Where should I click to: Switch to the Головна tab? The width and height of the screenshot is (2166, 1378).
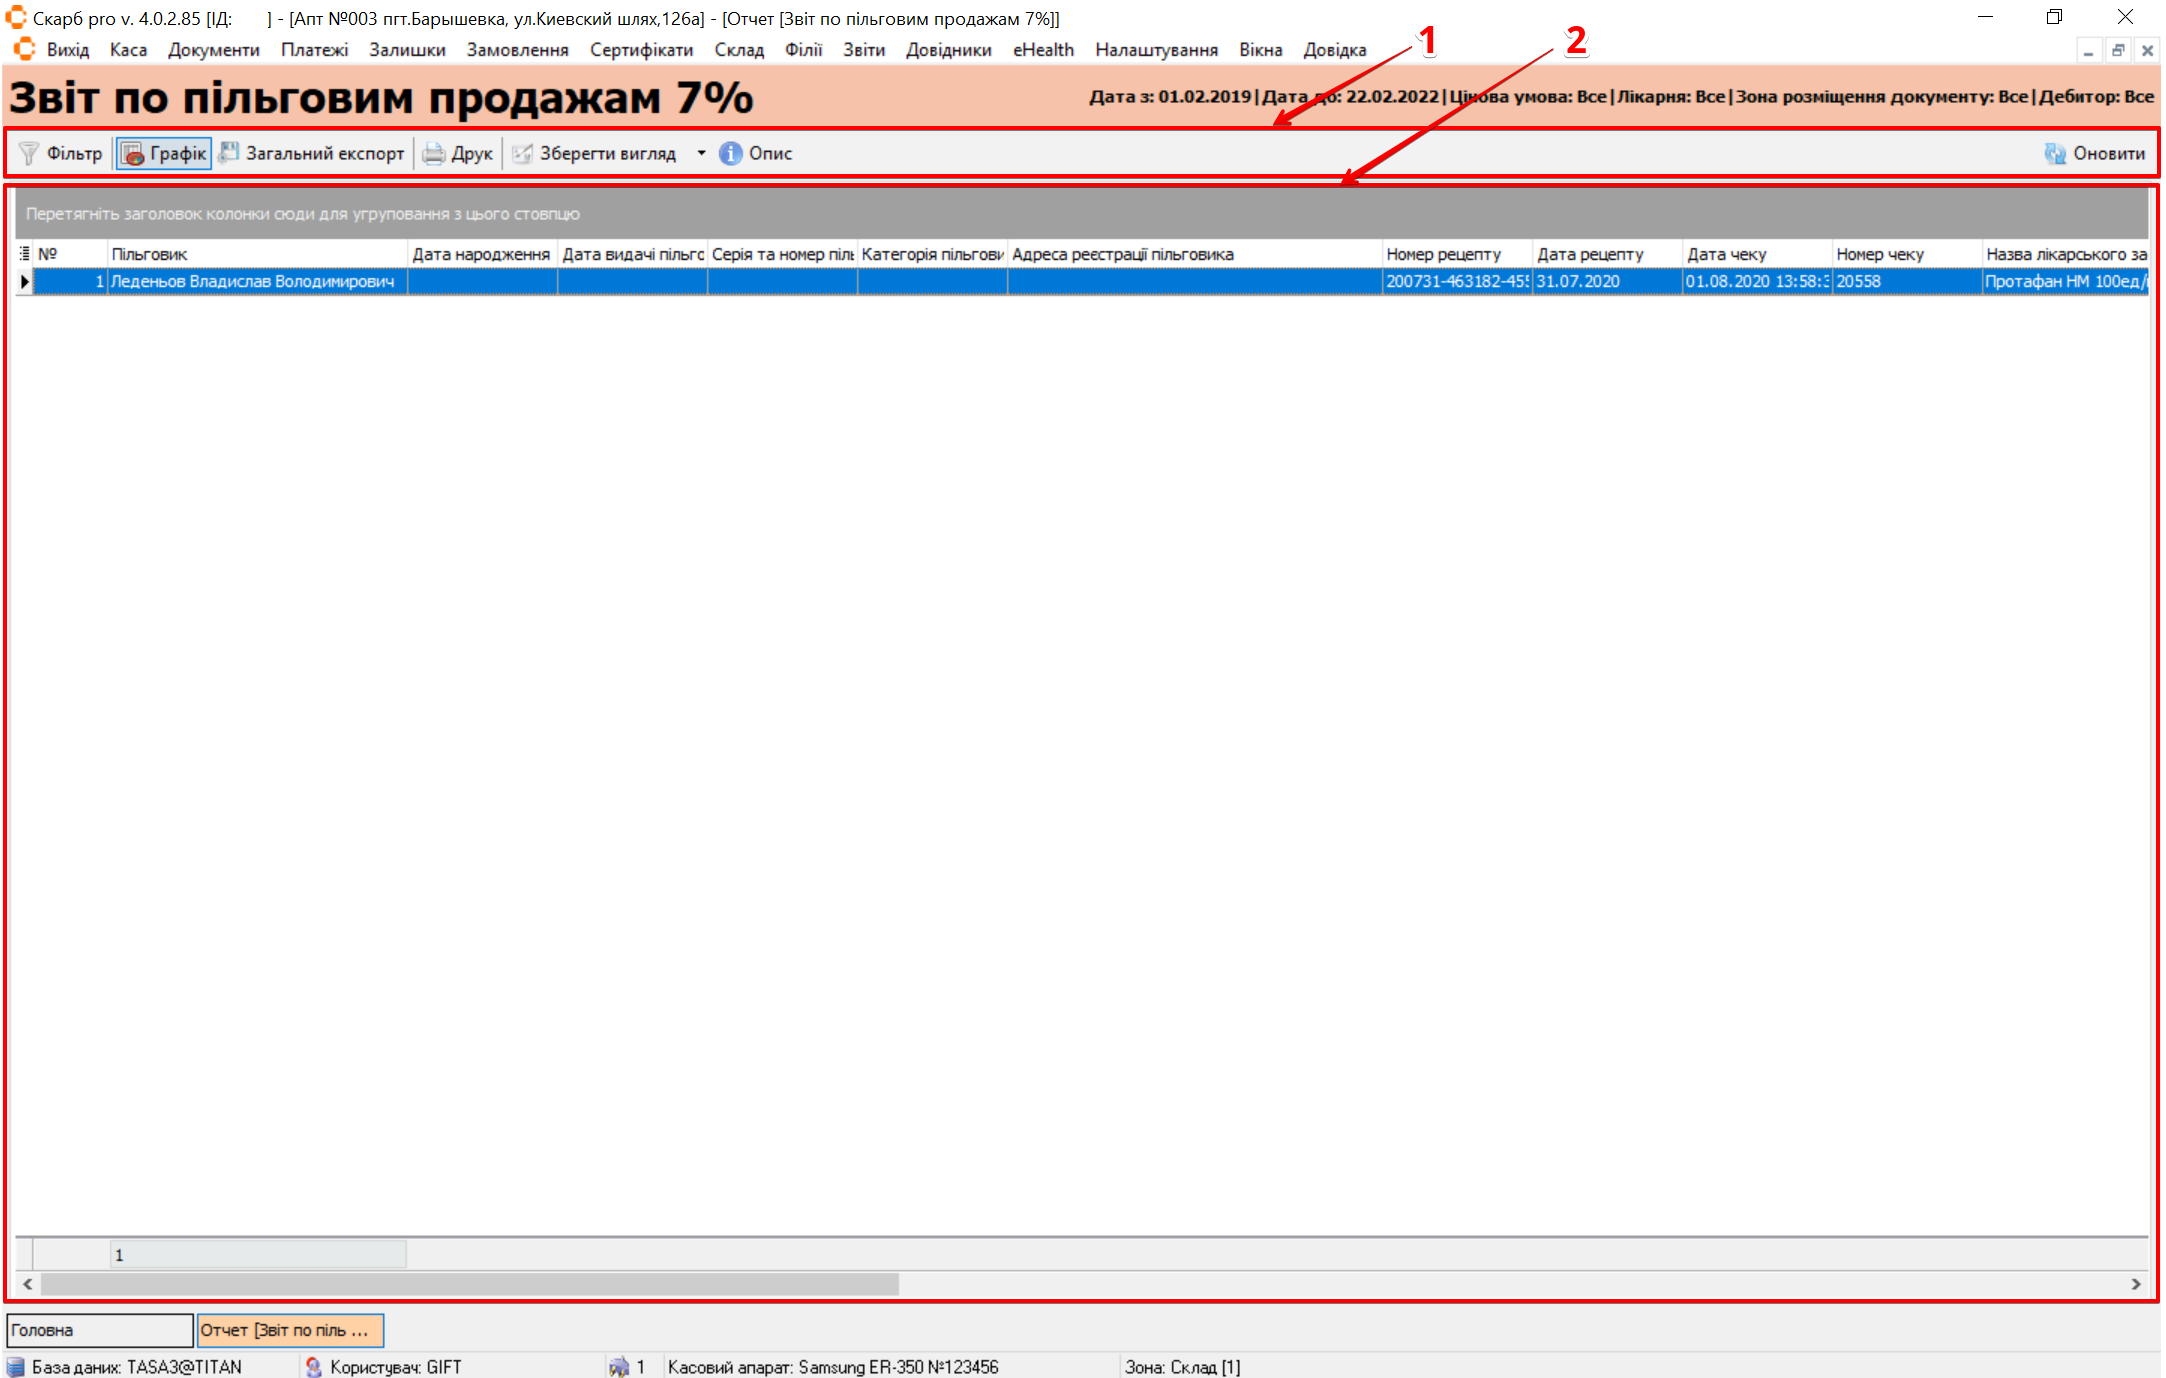98,1330
